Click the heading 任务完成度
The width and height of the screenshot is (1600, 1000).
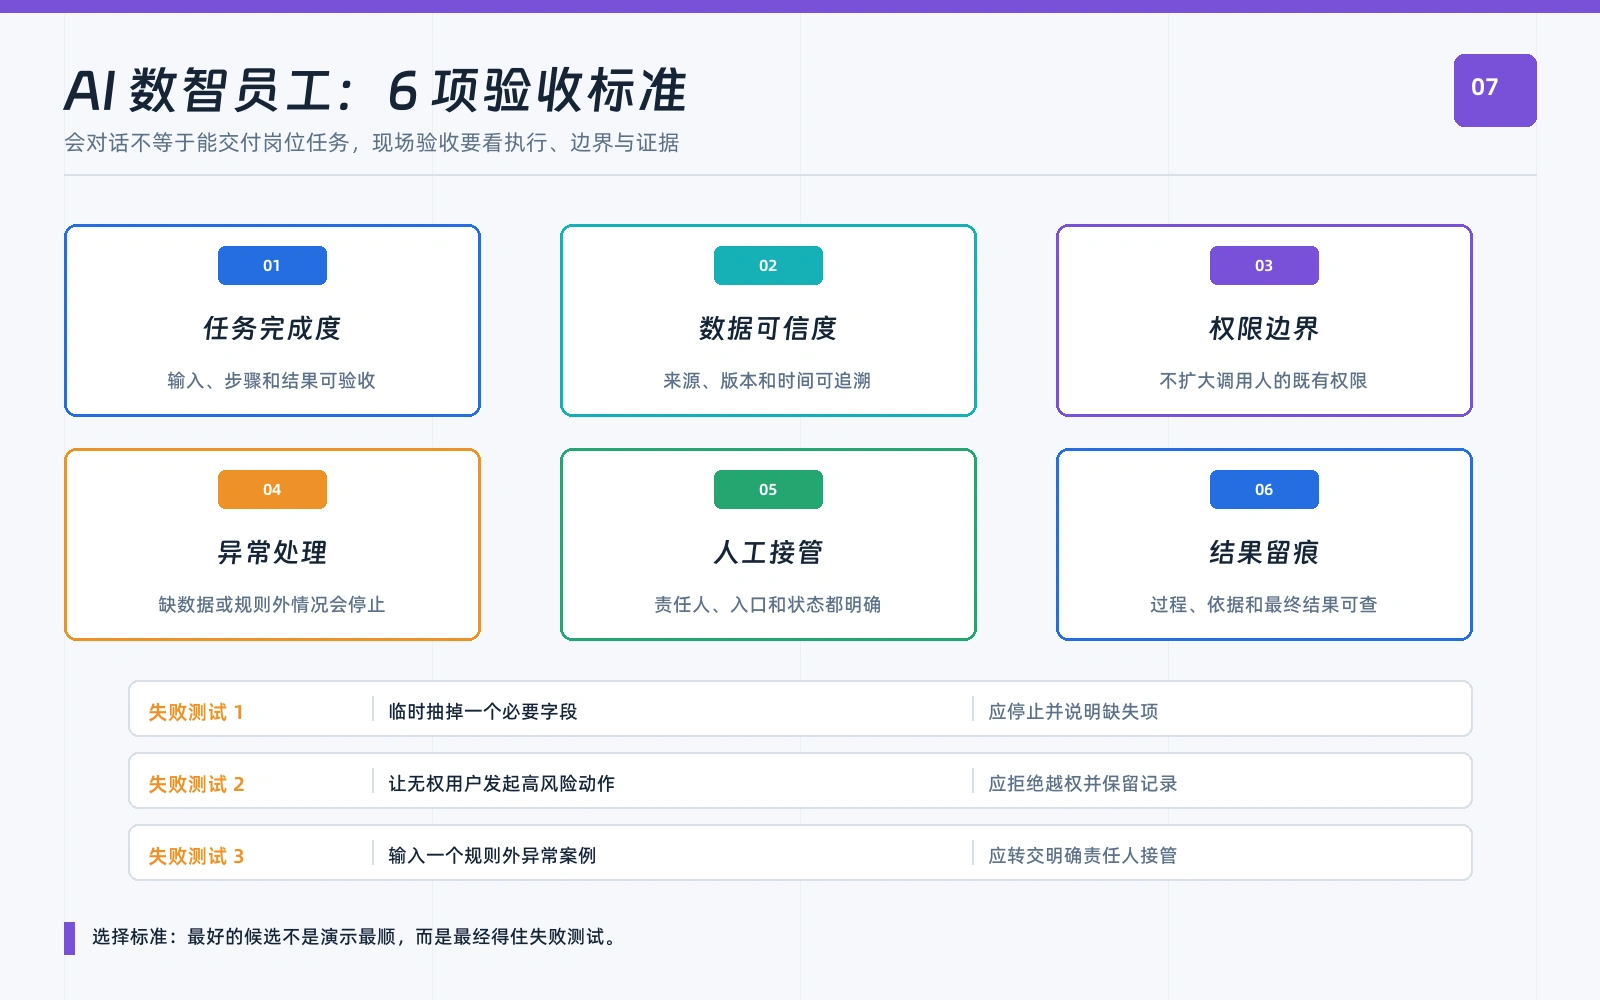click(x=272, y=328)
